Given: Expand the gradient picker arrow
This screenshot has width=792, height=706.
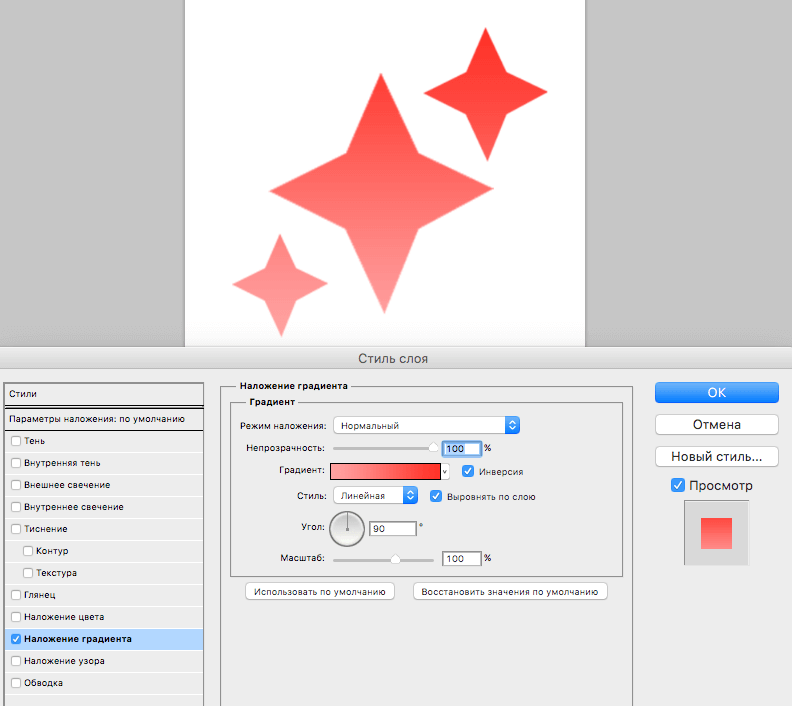Looking at the screenshot, I should tap(446, 471).
